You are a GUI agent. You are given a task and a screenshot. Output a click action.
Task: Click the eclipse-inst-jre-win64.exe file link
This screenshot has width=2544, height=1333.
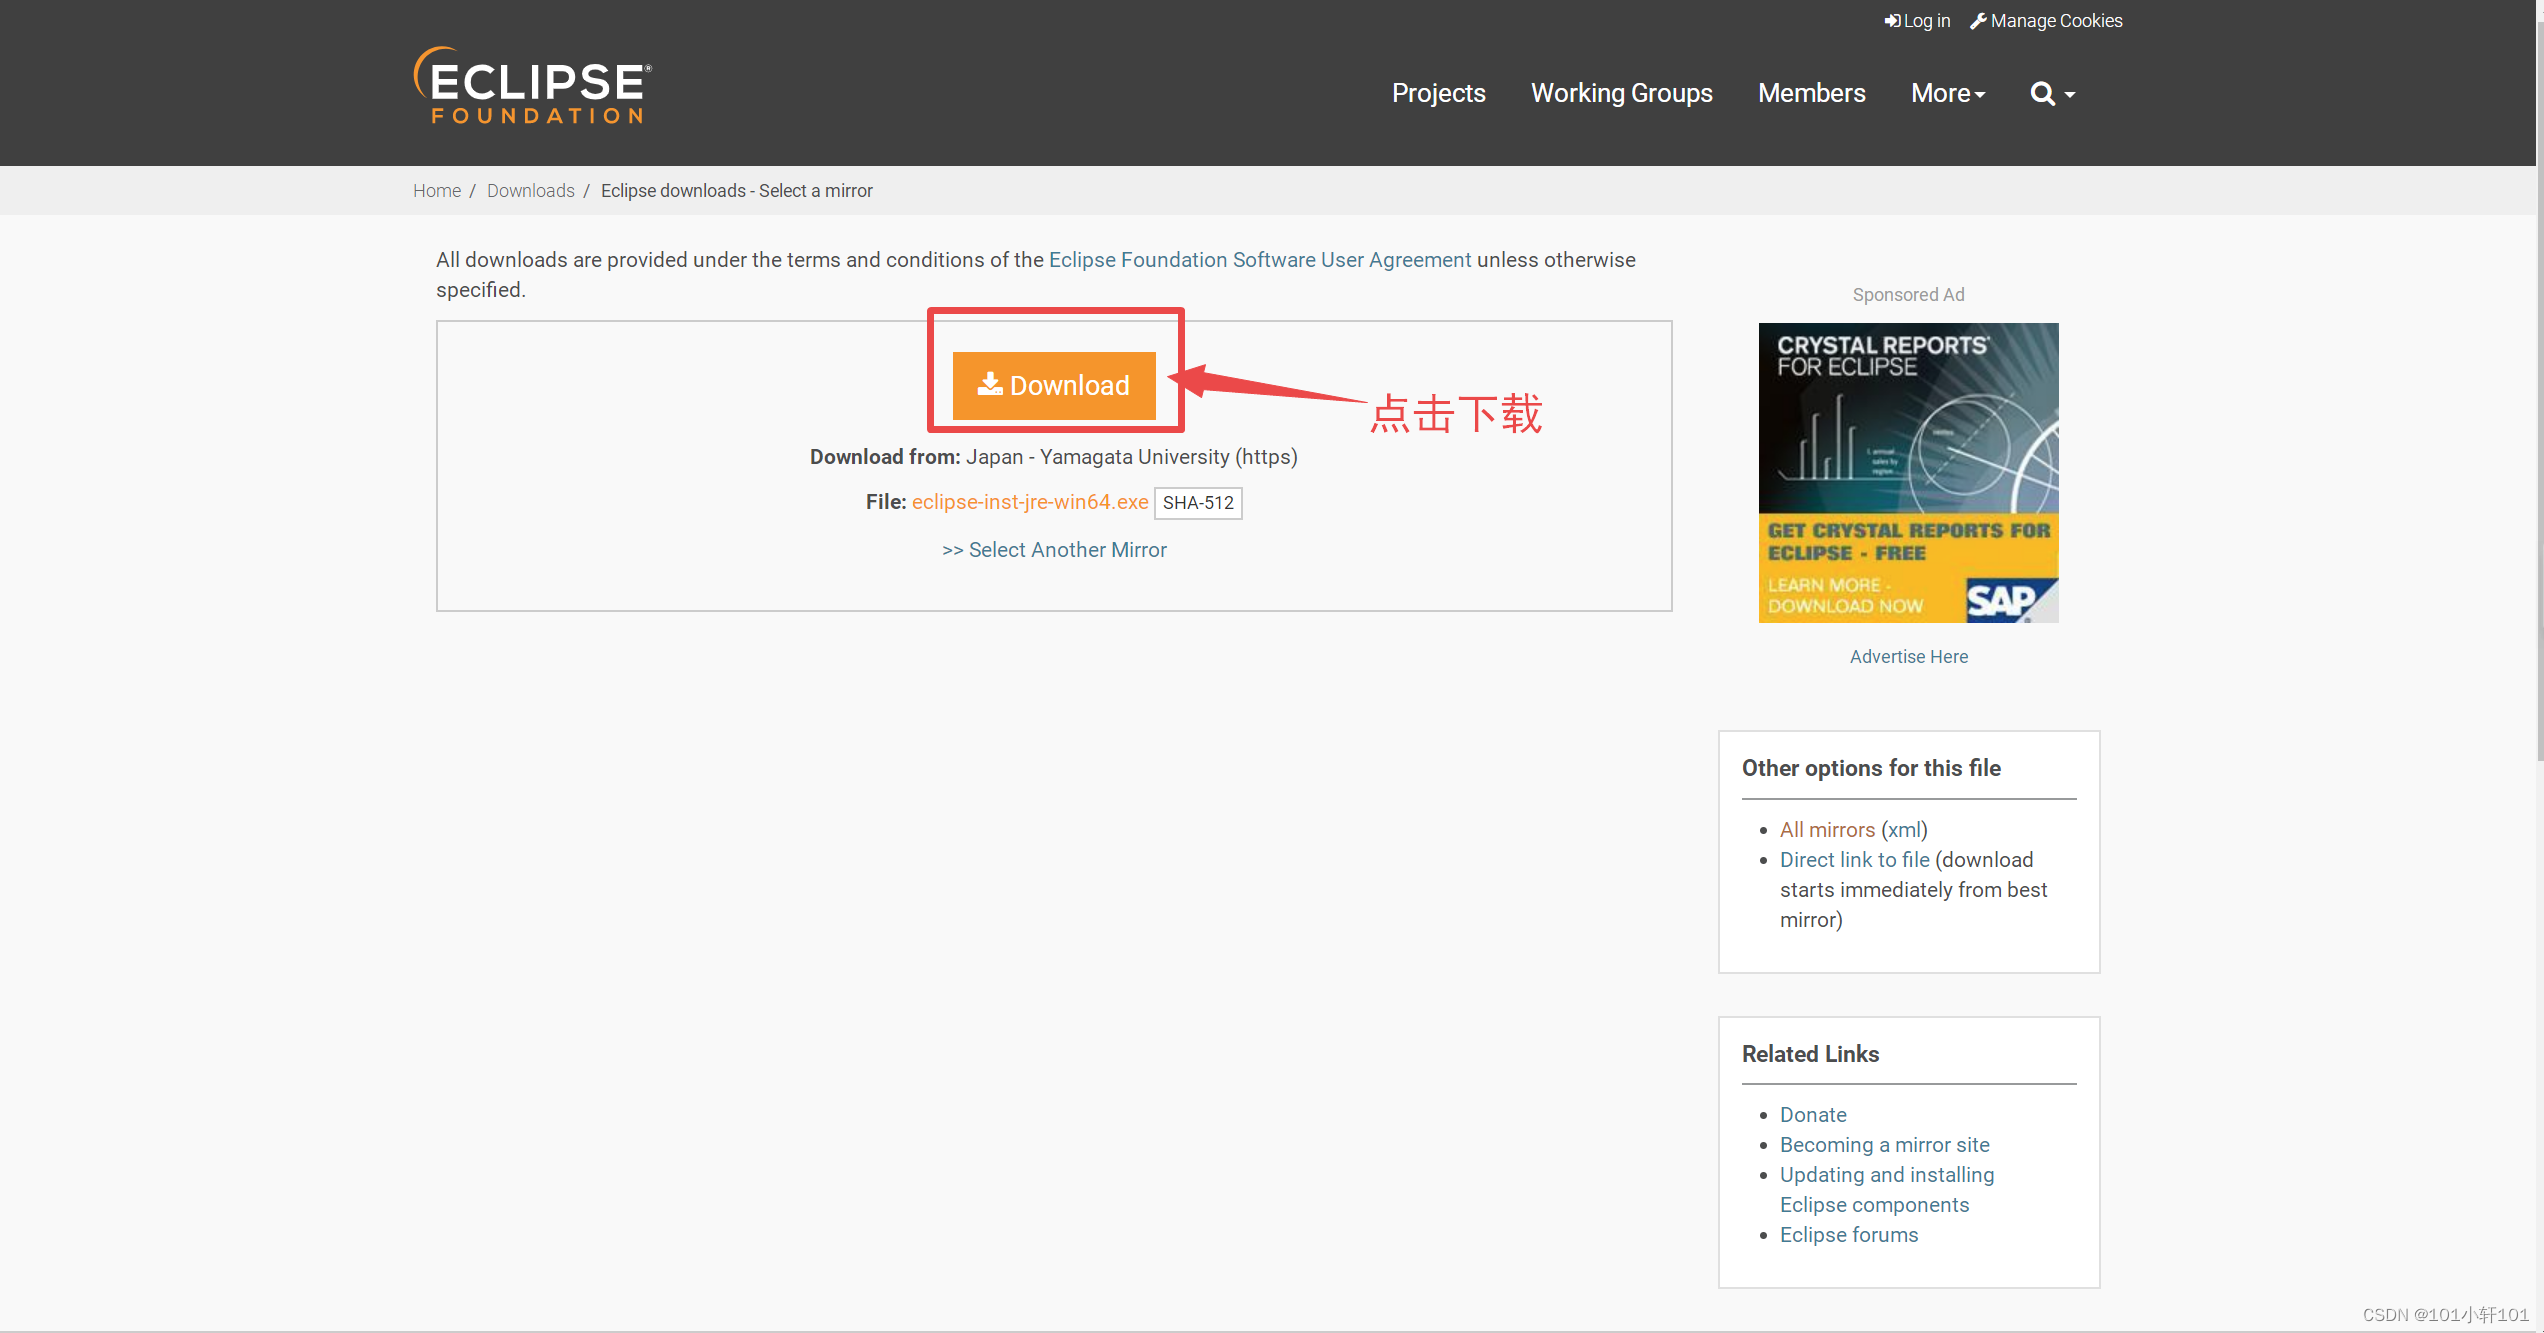[1029, 502]
